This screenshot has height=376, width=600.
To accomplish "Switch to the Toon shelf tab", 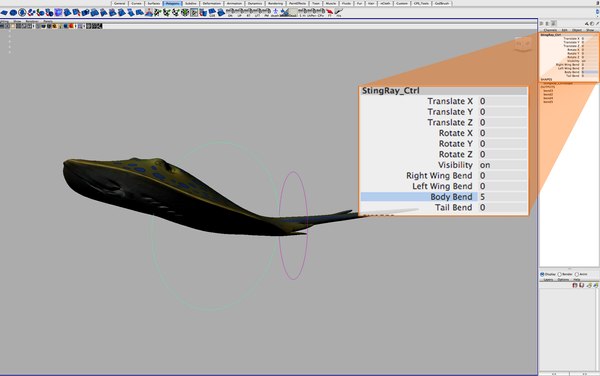I will pos(316,3).
